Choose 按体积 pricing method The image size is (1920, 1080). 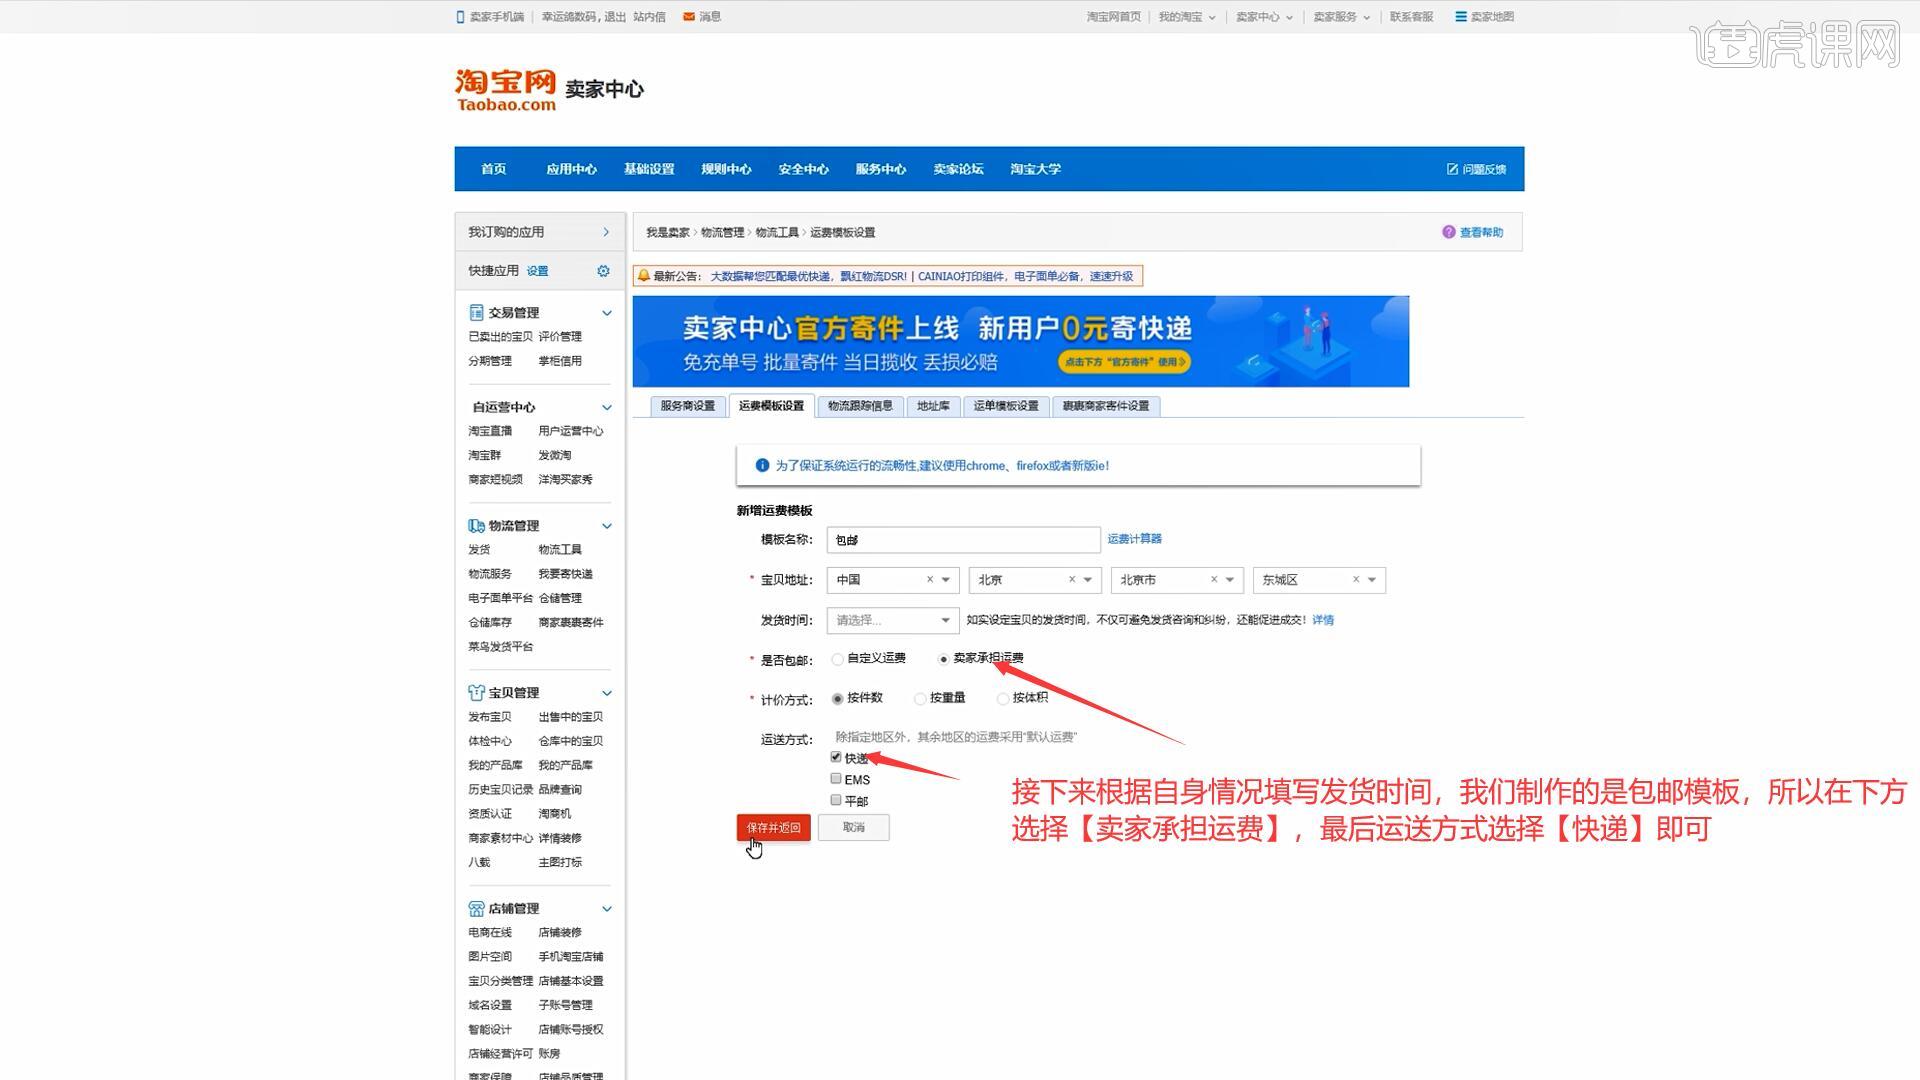[1003, 699]
